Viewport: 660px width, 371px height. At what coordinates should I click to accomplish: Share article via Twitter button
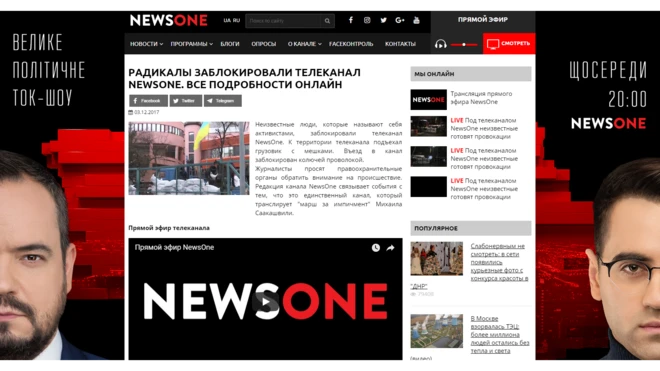click(186, 101)
